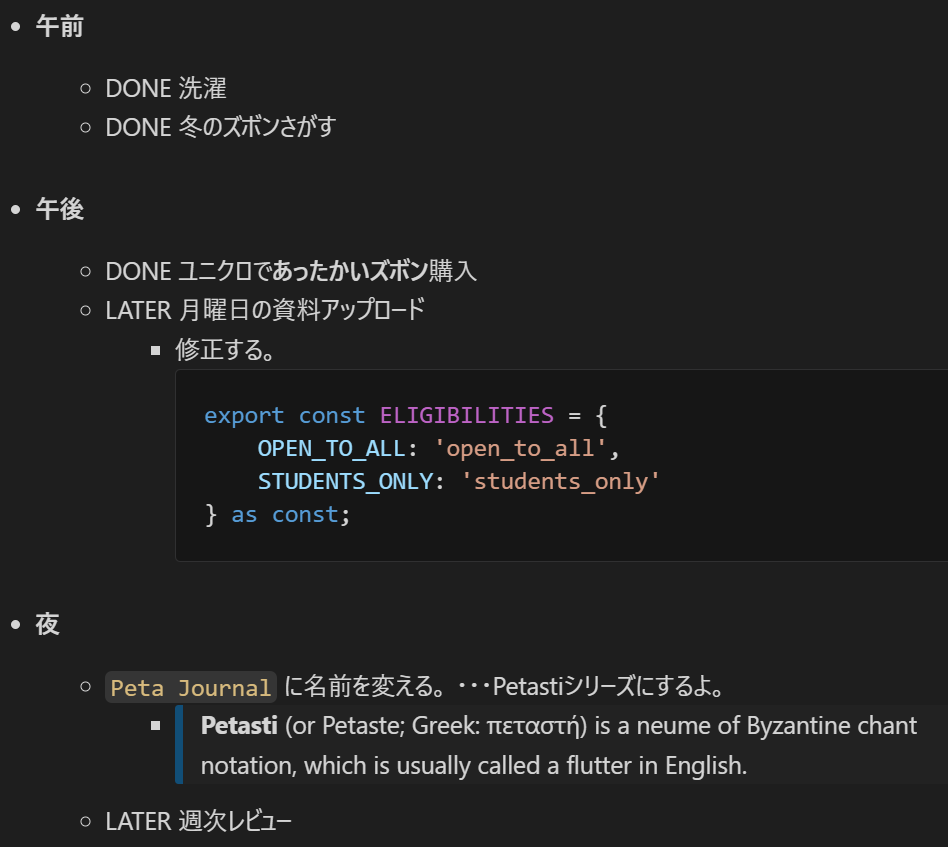The width and height of the screenshot is (948, 847).
Task: Click the text 週次レビュー
Action: click(x=235, y=822)
